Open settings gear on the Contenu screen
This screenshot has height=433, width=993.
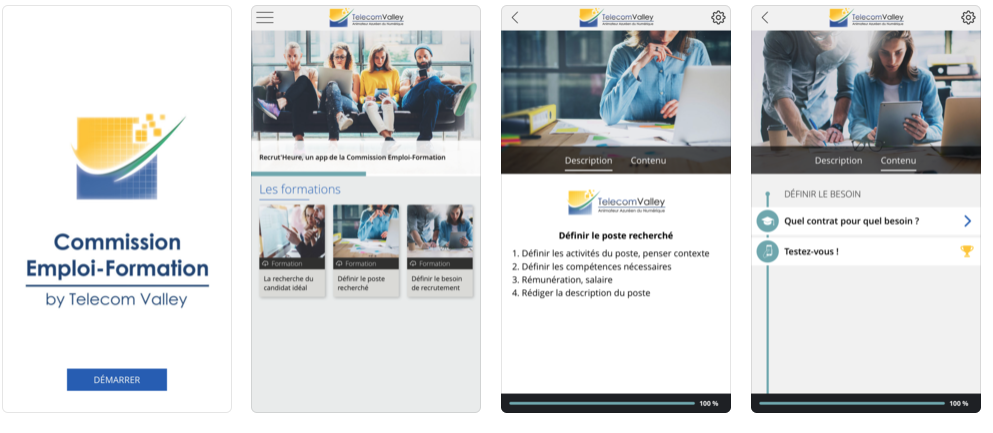[x=968, y=18]
